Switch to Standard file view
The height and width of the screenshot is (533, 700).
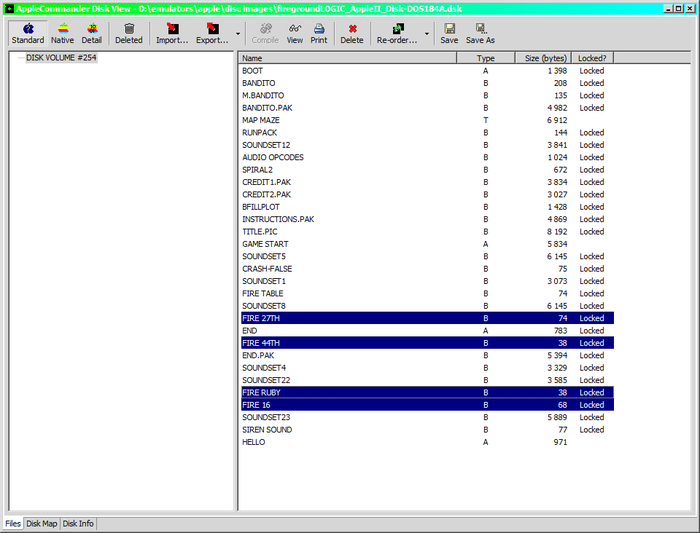27,33
